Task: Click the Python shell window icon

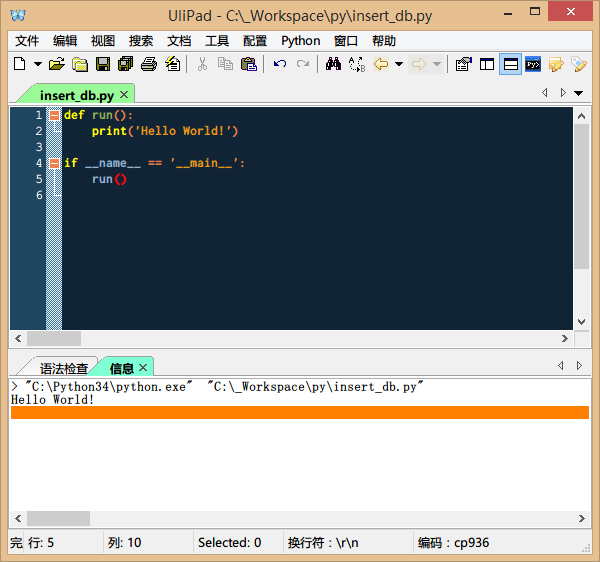Action: click(x=534, y=64)
